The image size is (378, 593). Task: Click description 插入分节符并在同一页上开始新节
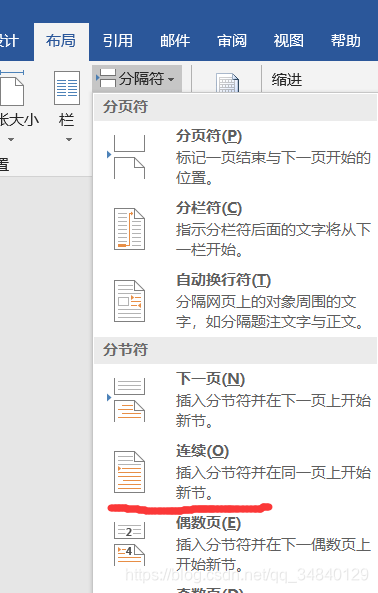point(273,483)
